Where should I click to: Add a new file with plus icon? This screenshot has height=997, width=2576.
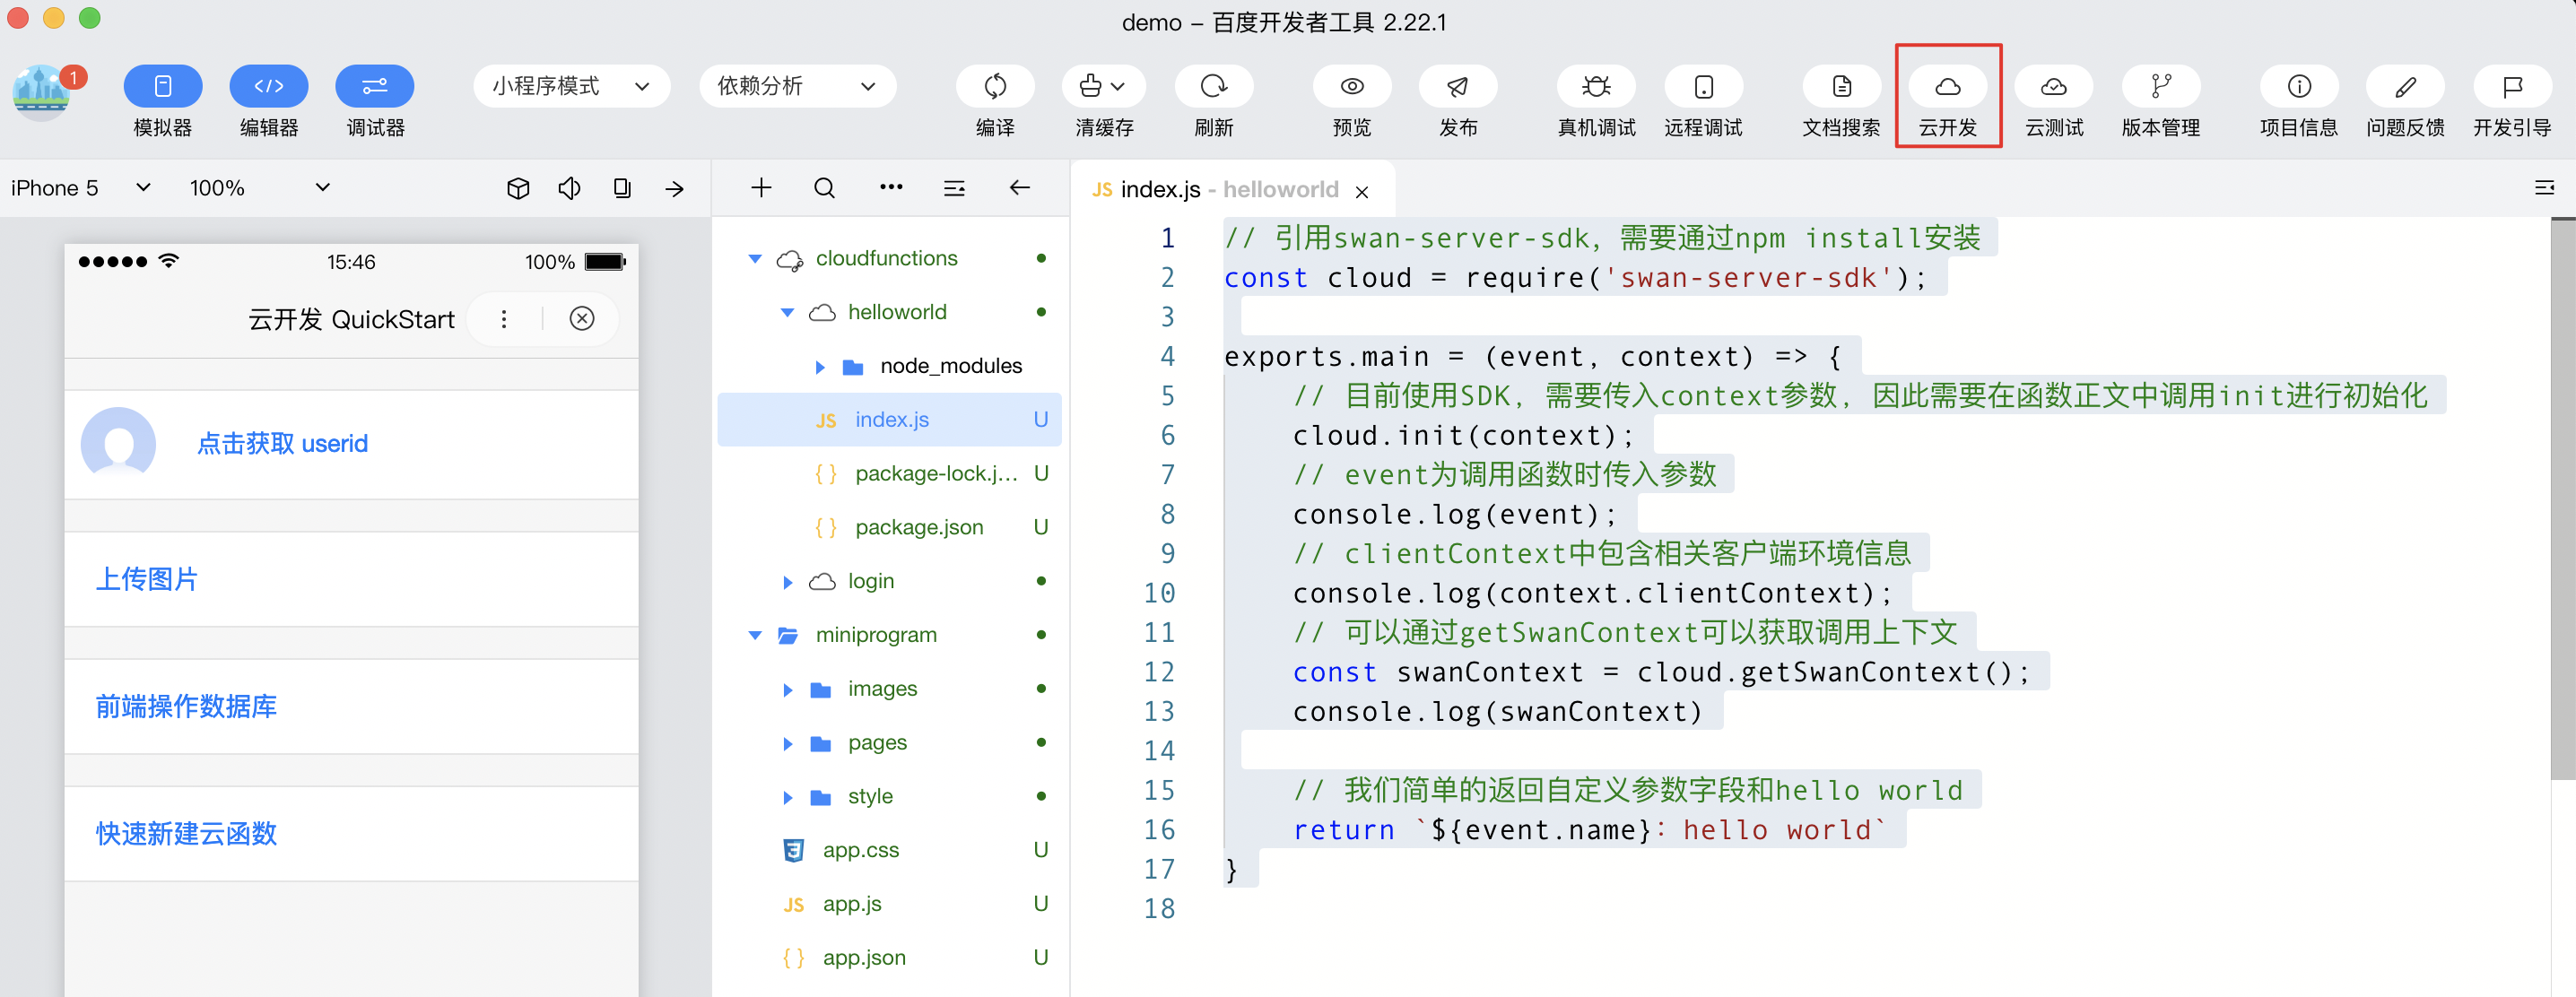pyautogui.click(x=761, y=188)
